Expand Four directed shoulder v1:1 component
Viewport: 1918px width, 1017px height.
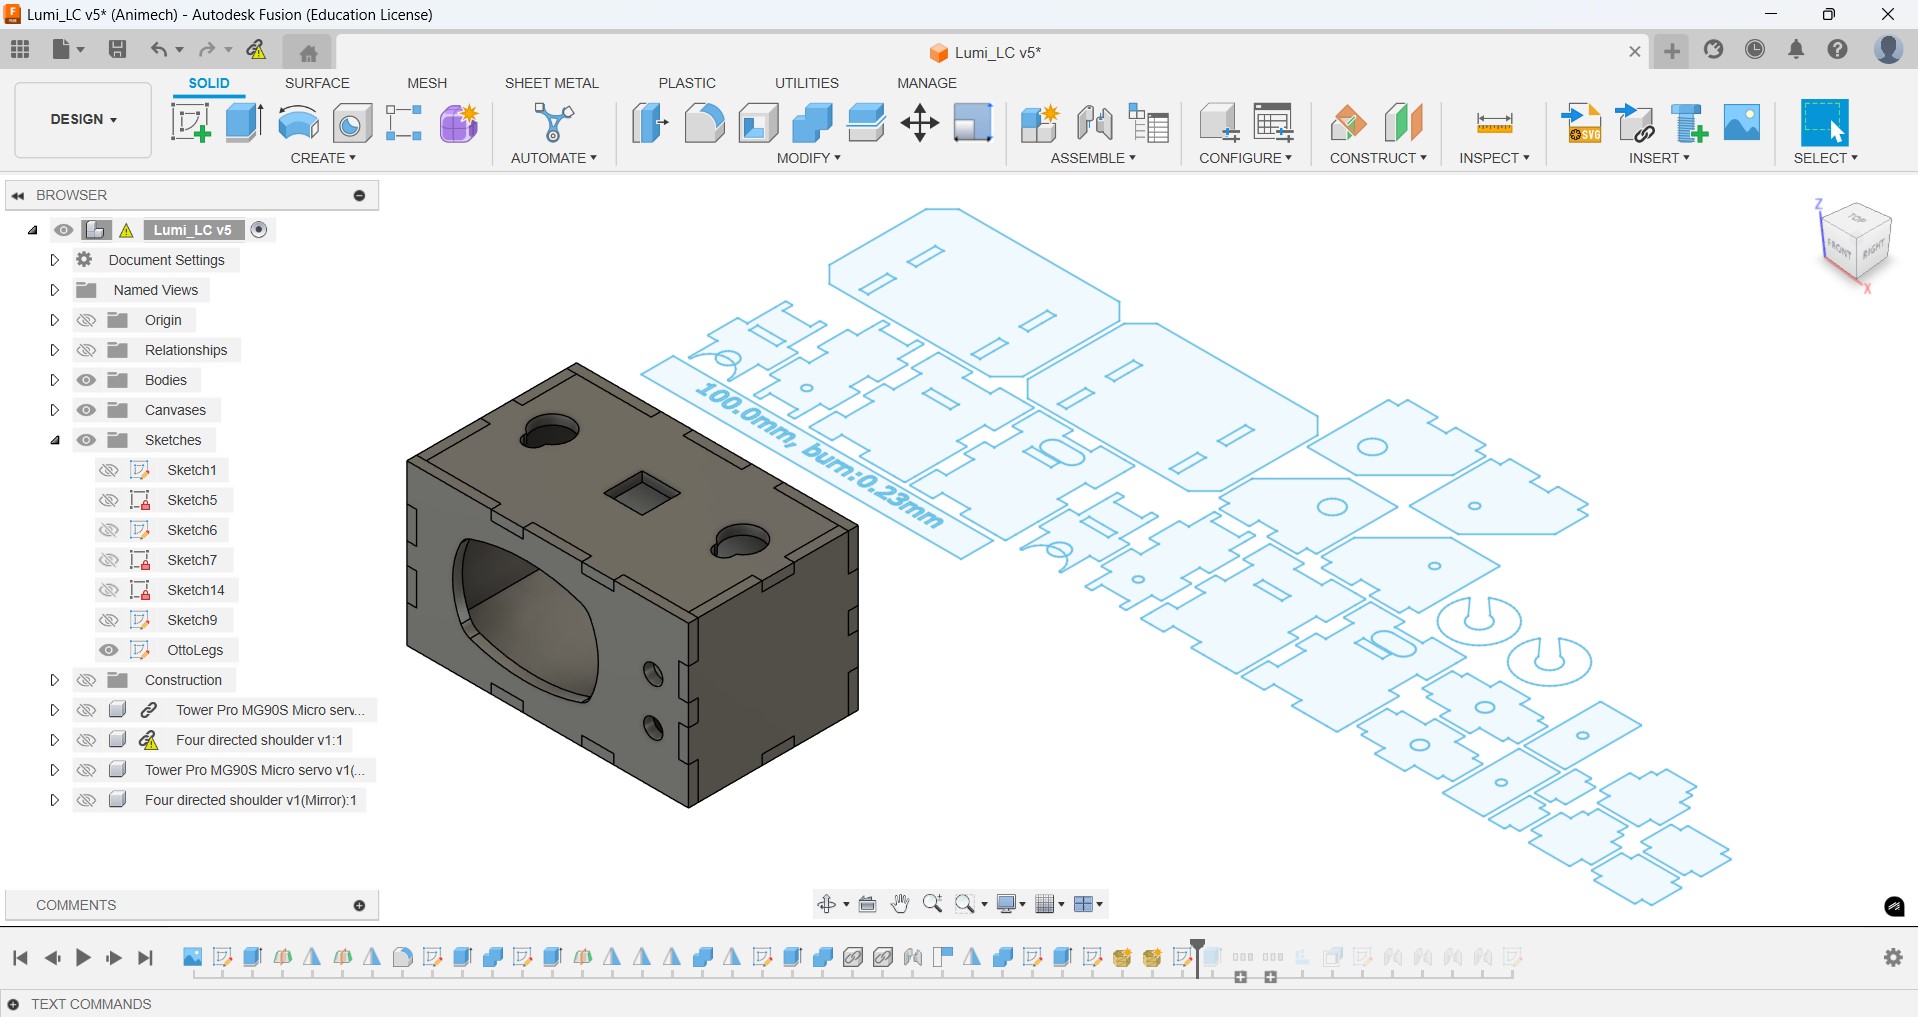(x=55, y=740)
